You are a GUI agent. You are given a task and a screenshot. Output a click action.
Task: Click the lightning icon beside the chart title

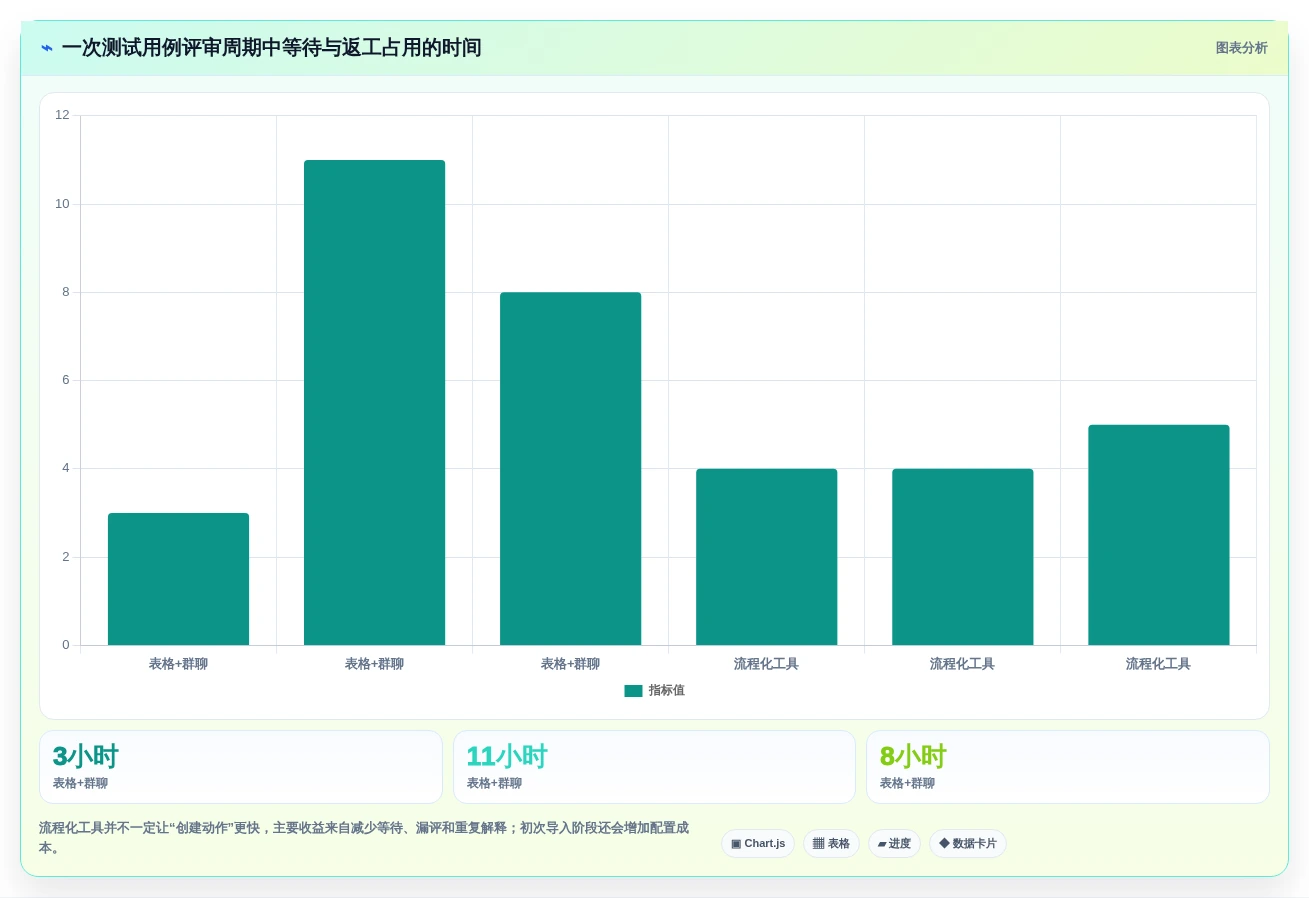pos(47,48)
